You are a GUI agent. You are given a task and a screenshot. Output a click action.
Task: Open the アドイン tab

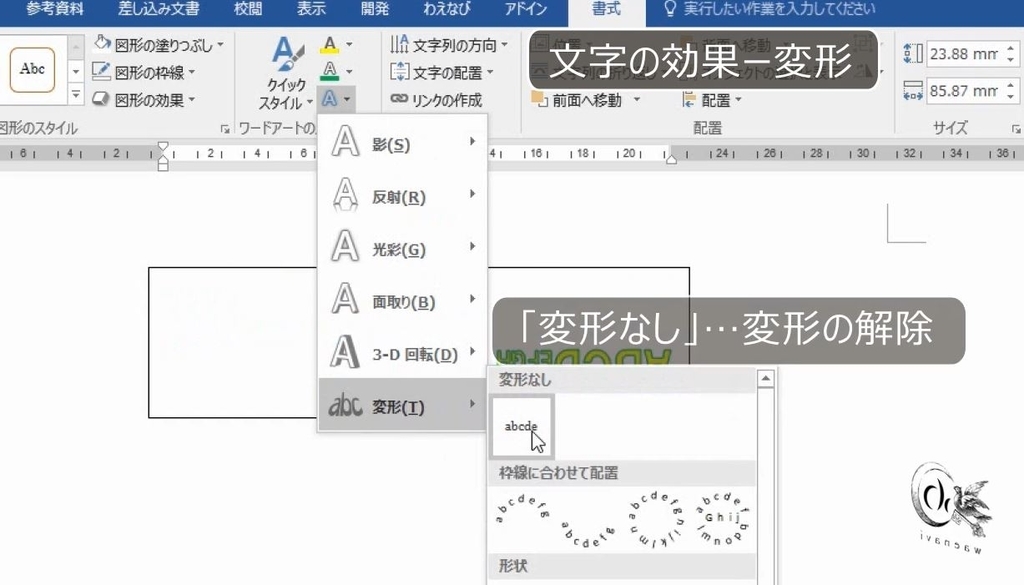coord(526,9)
